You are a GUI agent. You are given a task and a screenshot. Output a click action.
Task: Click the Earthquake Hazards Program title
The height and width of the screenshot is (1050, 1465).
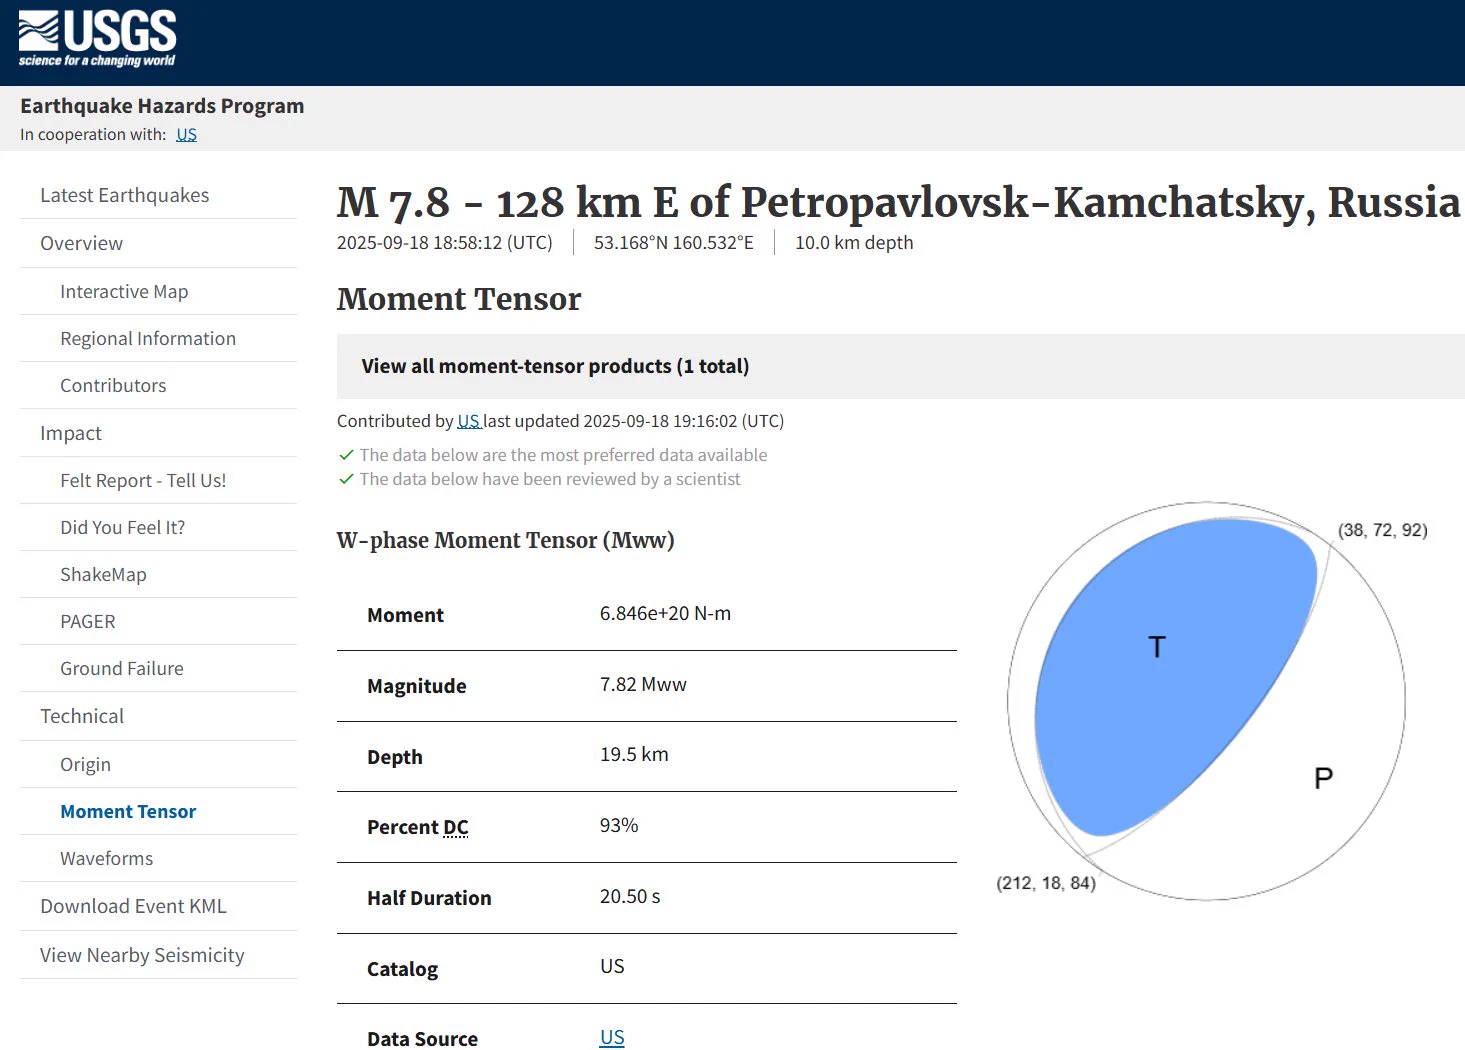[162, 106]
